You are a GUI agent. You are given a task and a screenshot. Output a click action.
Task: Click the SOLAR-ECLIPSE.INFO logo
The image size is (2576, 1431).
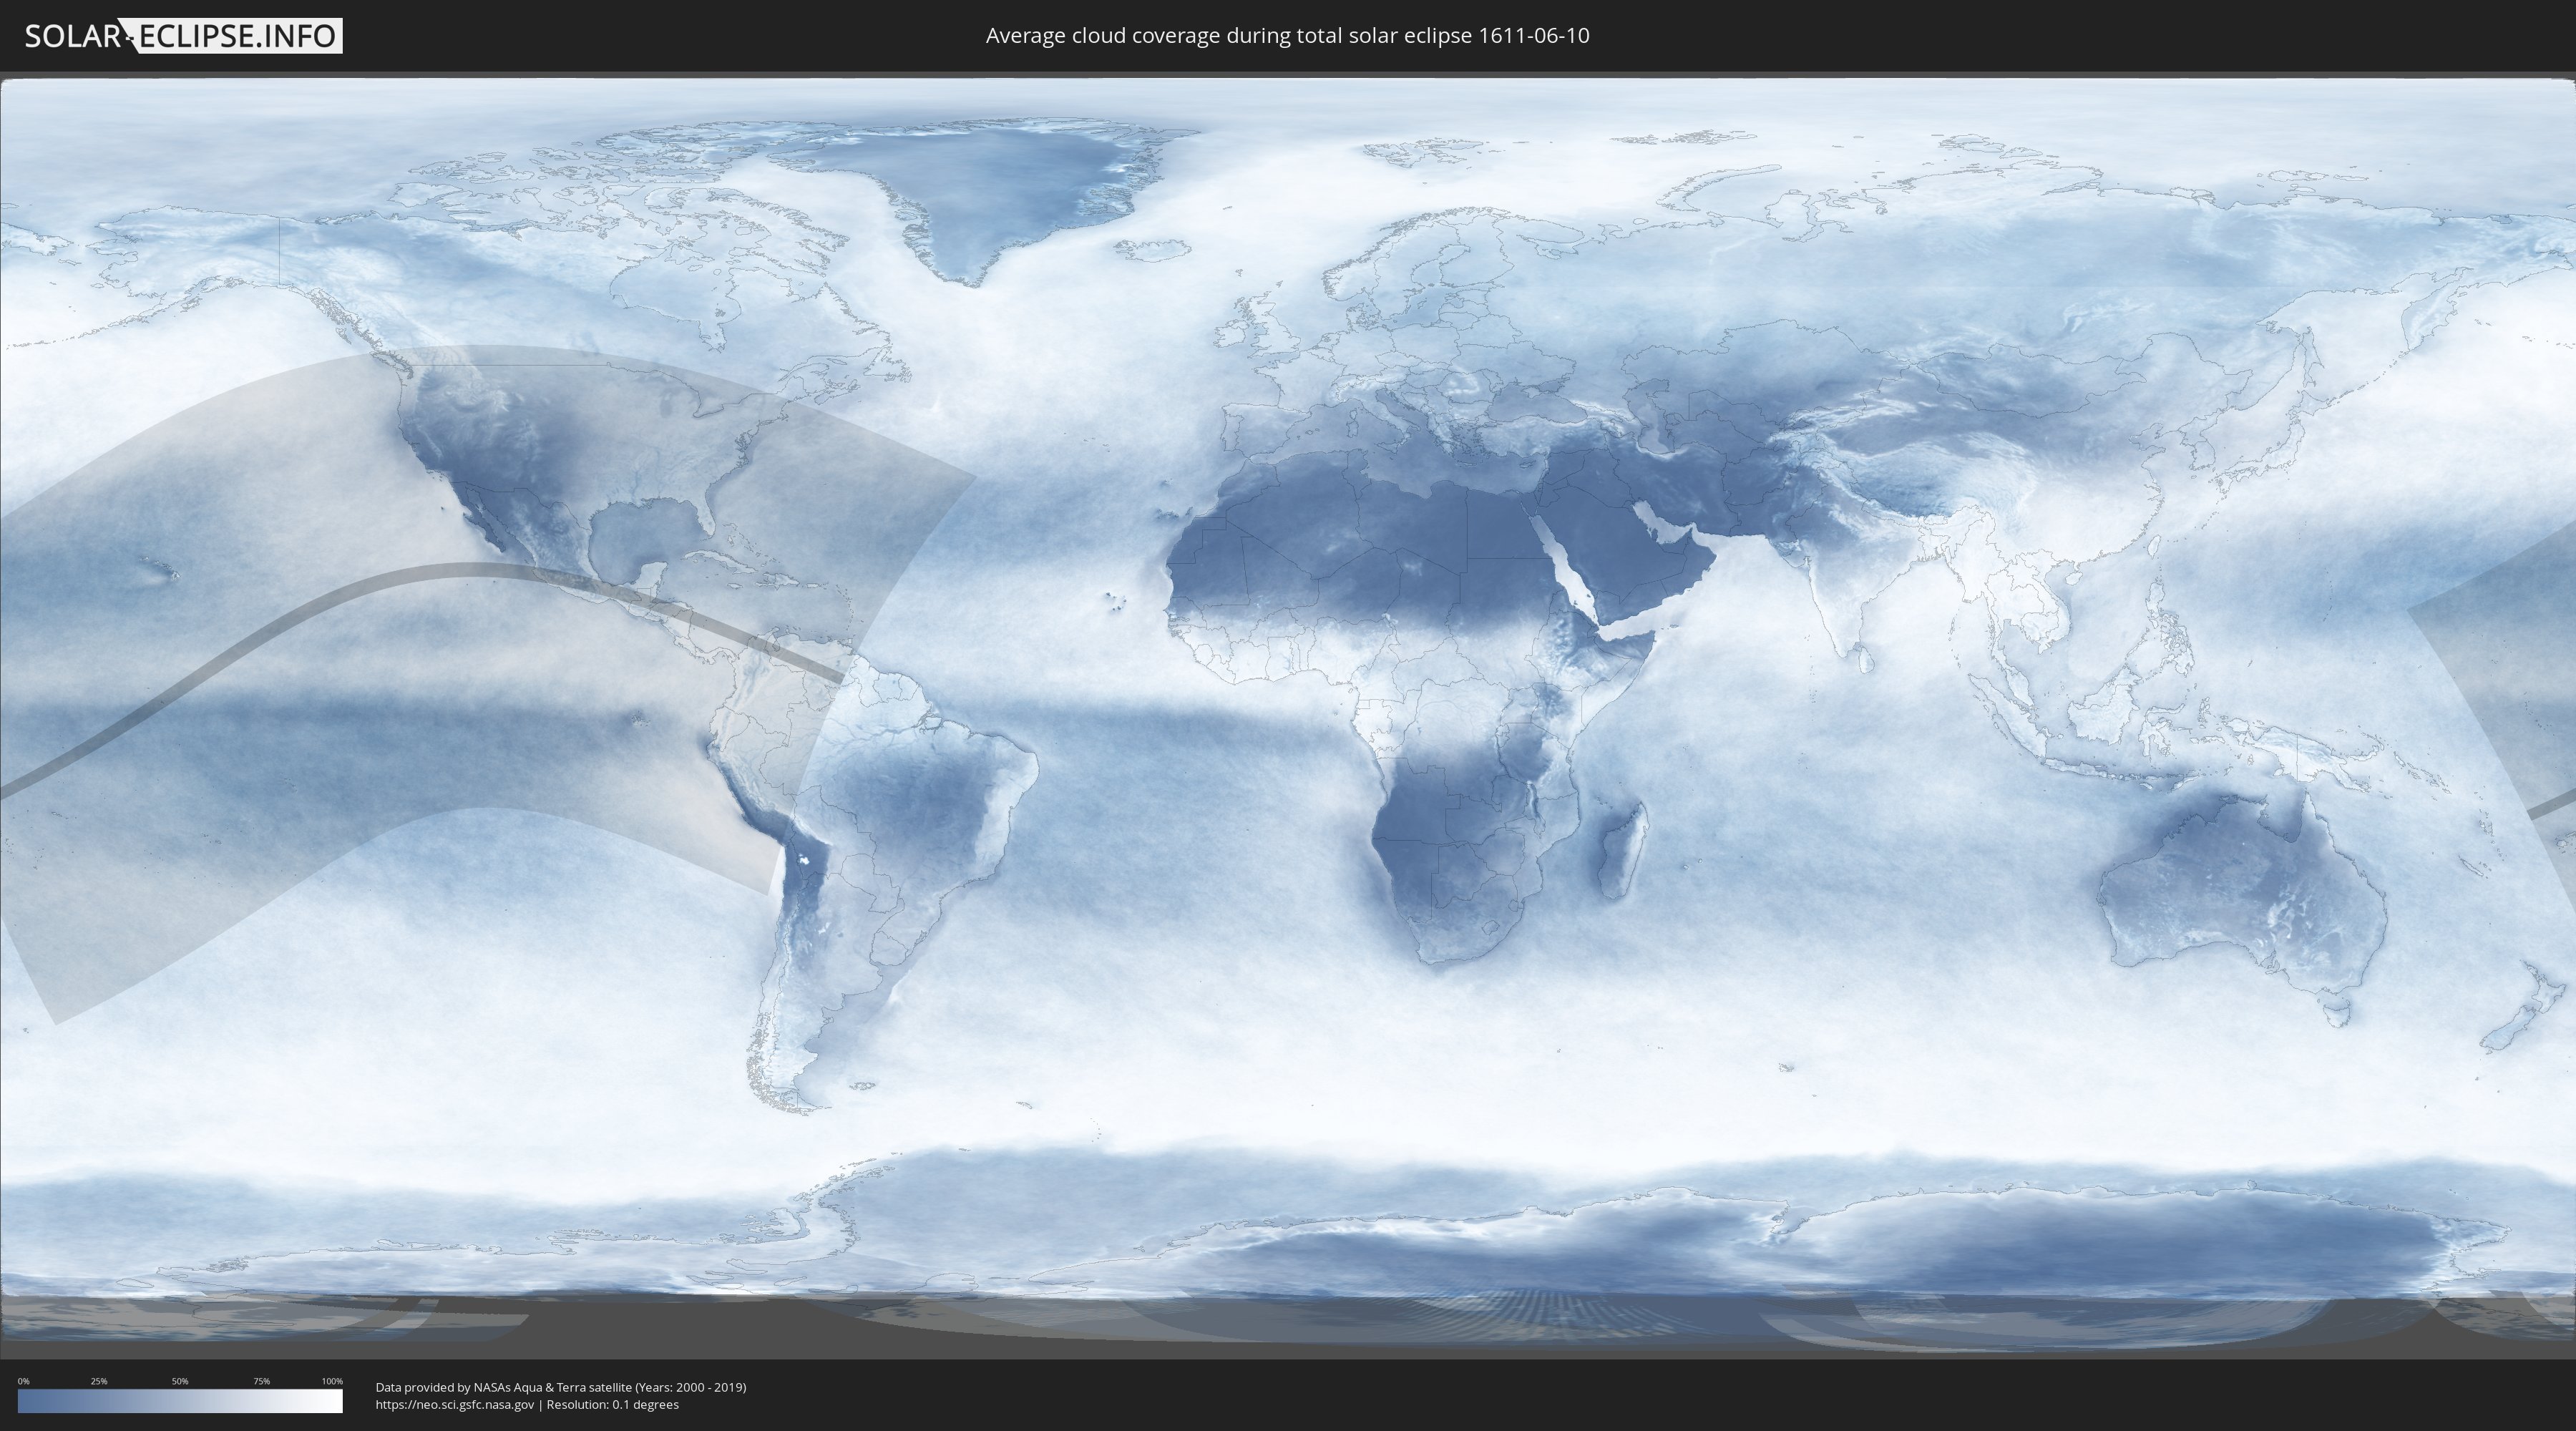coord(183,36)
